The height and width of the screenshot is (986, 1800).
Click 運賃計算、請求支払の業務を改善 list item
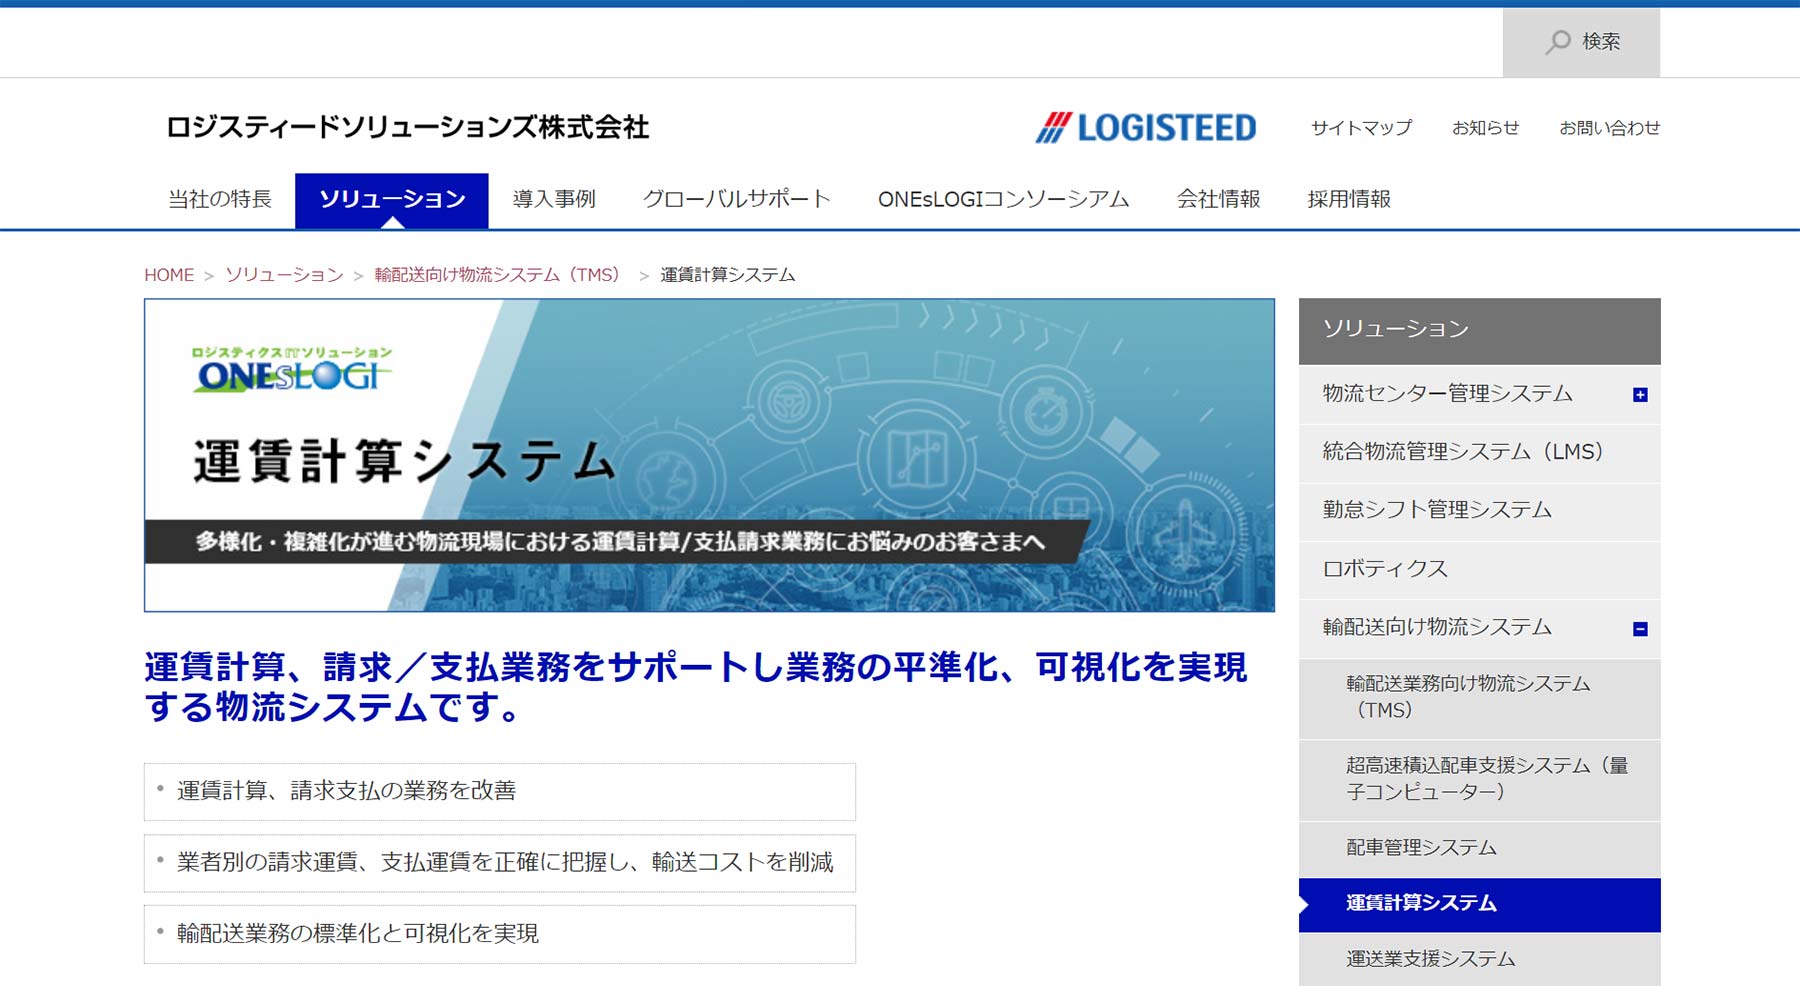499,792
